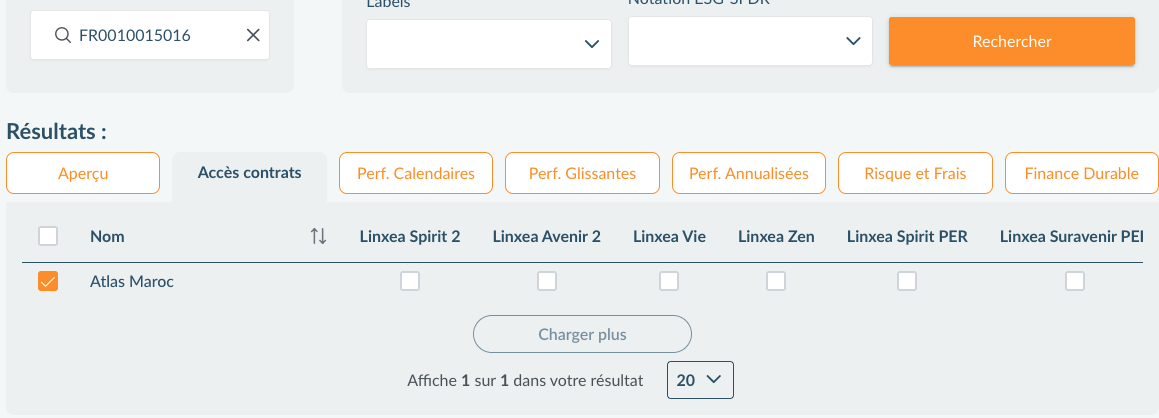Open the Perf. Calendaires tab

pos(416,173)
